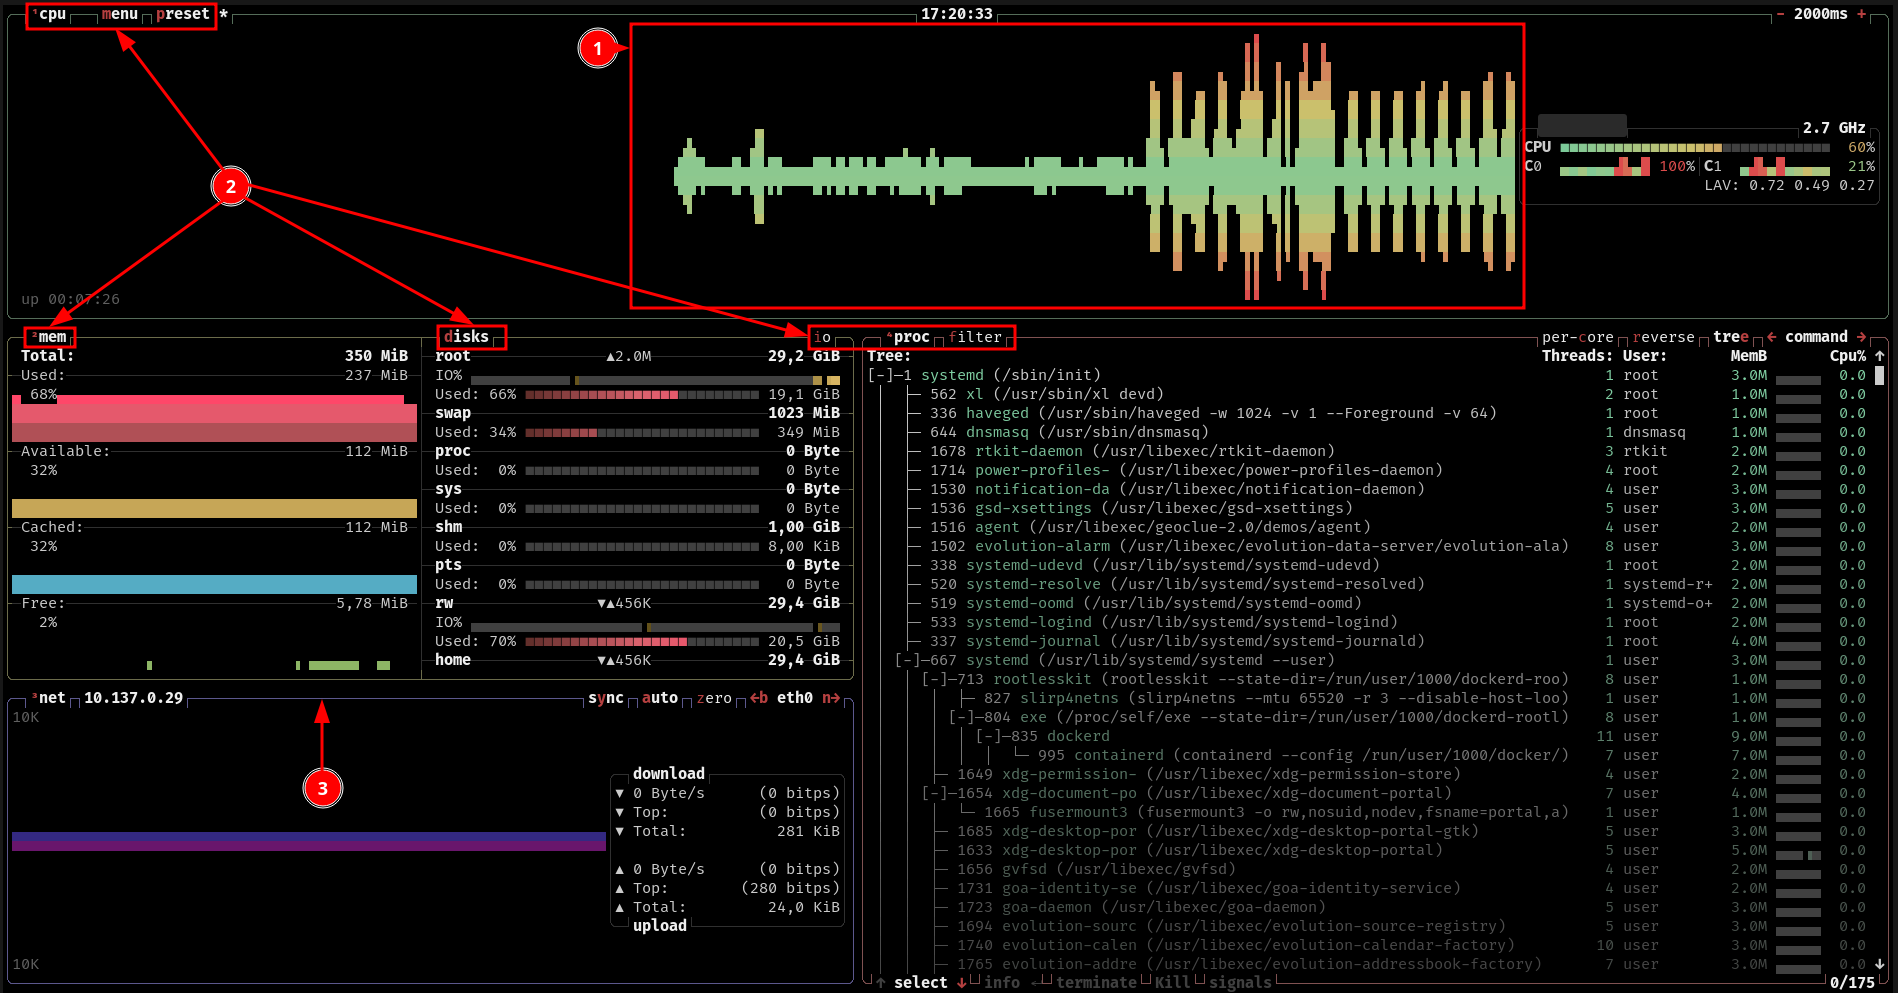
Task: Select the 1656 gvfsd process row
Action: point(1368,869)
